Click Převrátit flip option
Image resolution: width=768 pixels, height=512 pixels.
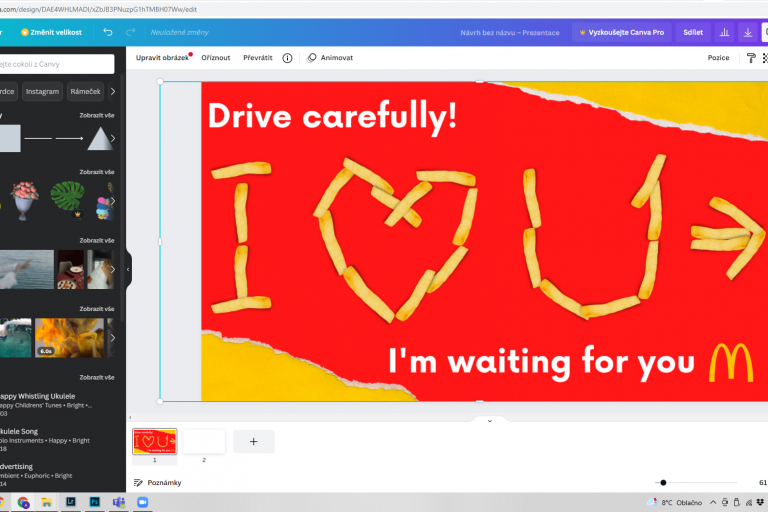(258, 58)
